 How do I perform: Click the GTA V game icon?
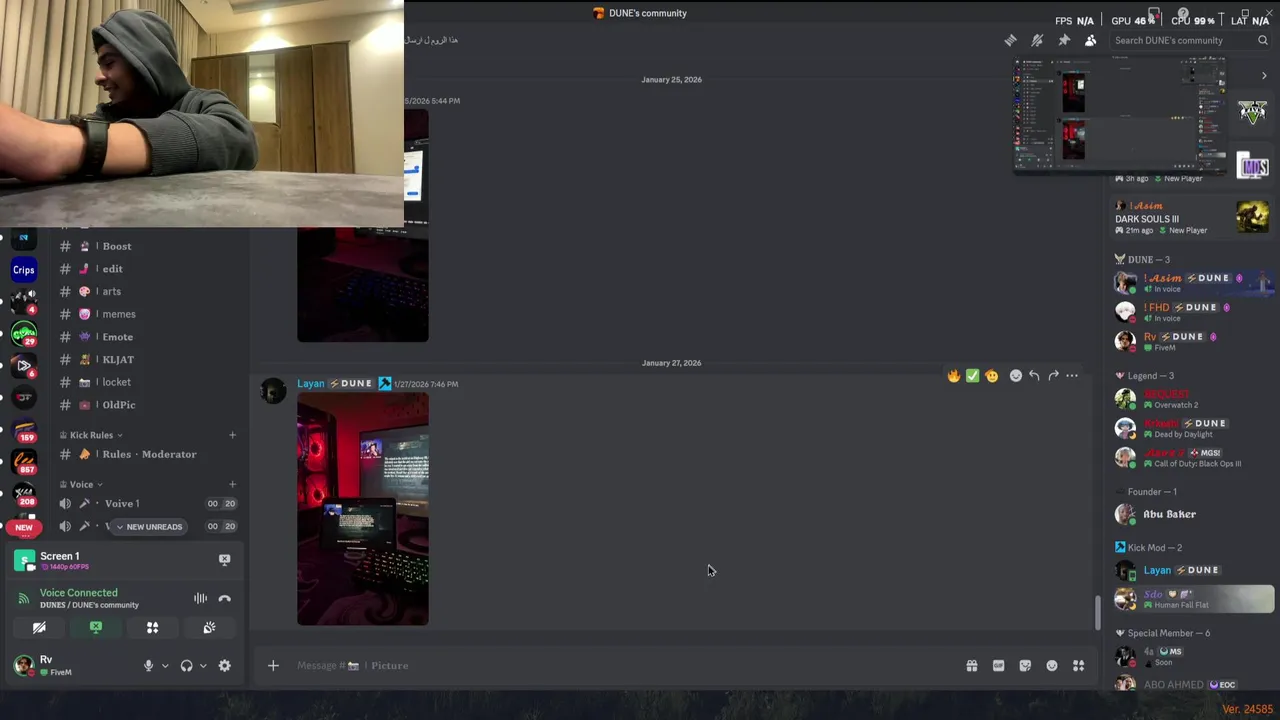click(x=1253, y=112)
